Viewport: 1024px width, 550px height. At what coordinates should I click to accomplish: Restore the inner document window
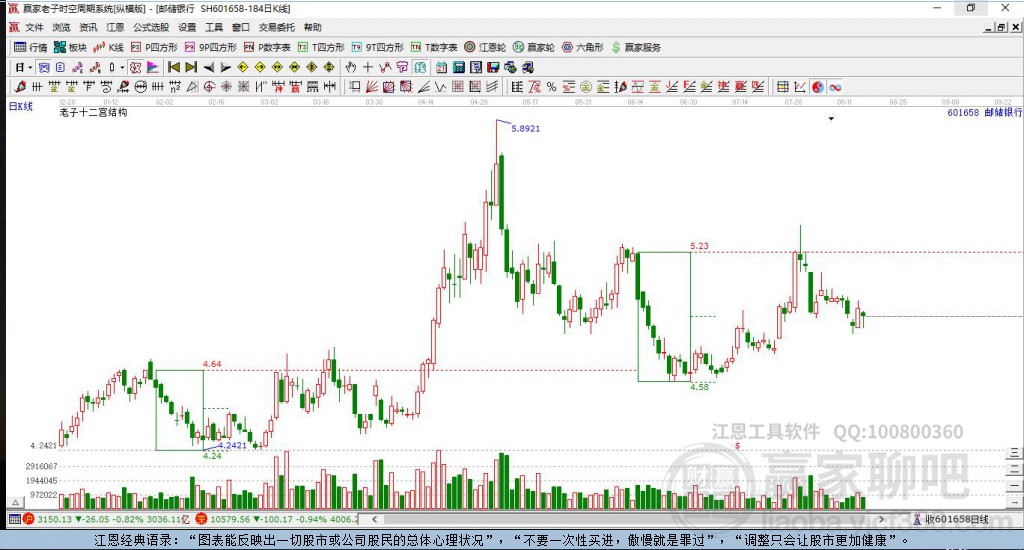coord(1000,27)
